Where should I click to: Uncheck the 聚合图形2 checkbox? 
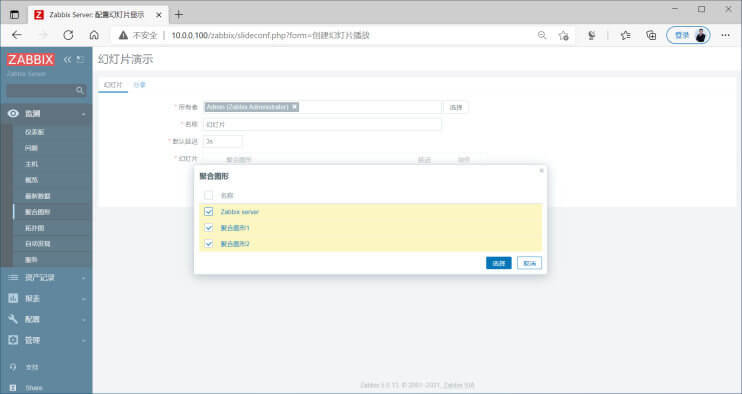[209, 244]
